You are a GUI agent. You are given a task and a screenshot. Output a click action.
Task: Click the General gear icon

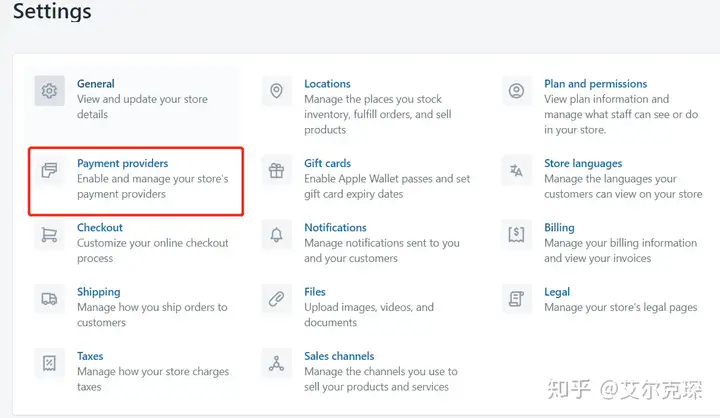point(49,90)
